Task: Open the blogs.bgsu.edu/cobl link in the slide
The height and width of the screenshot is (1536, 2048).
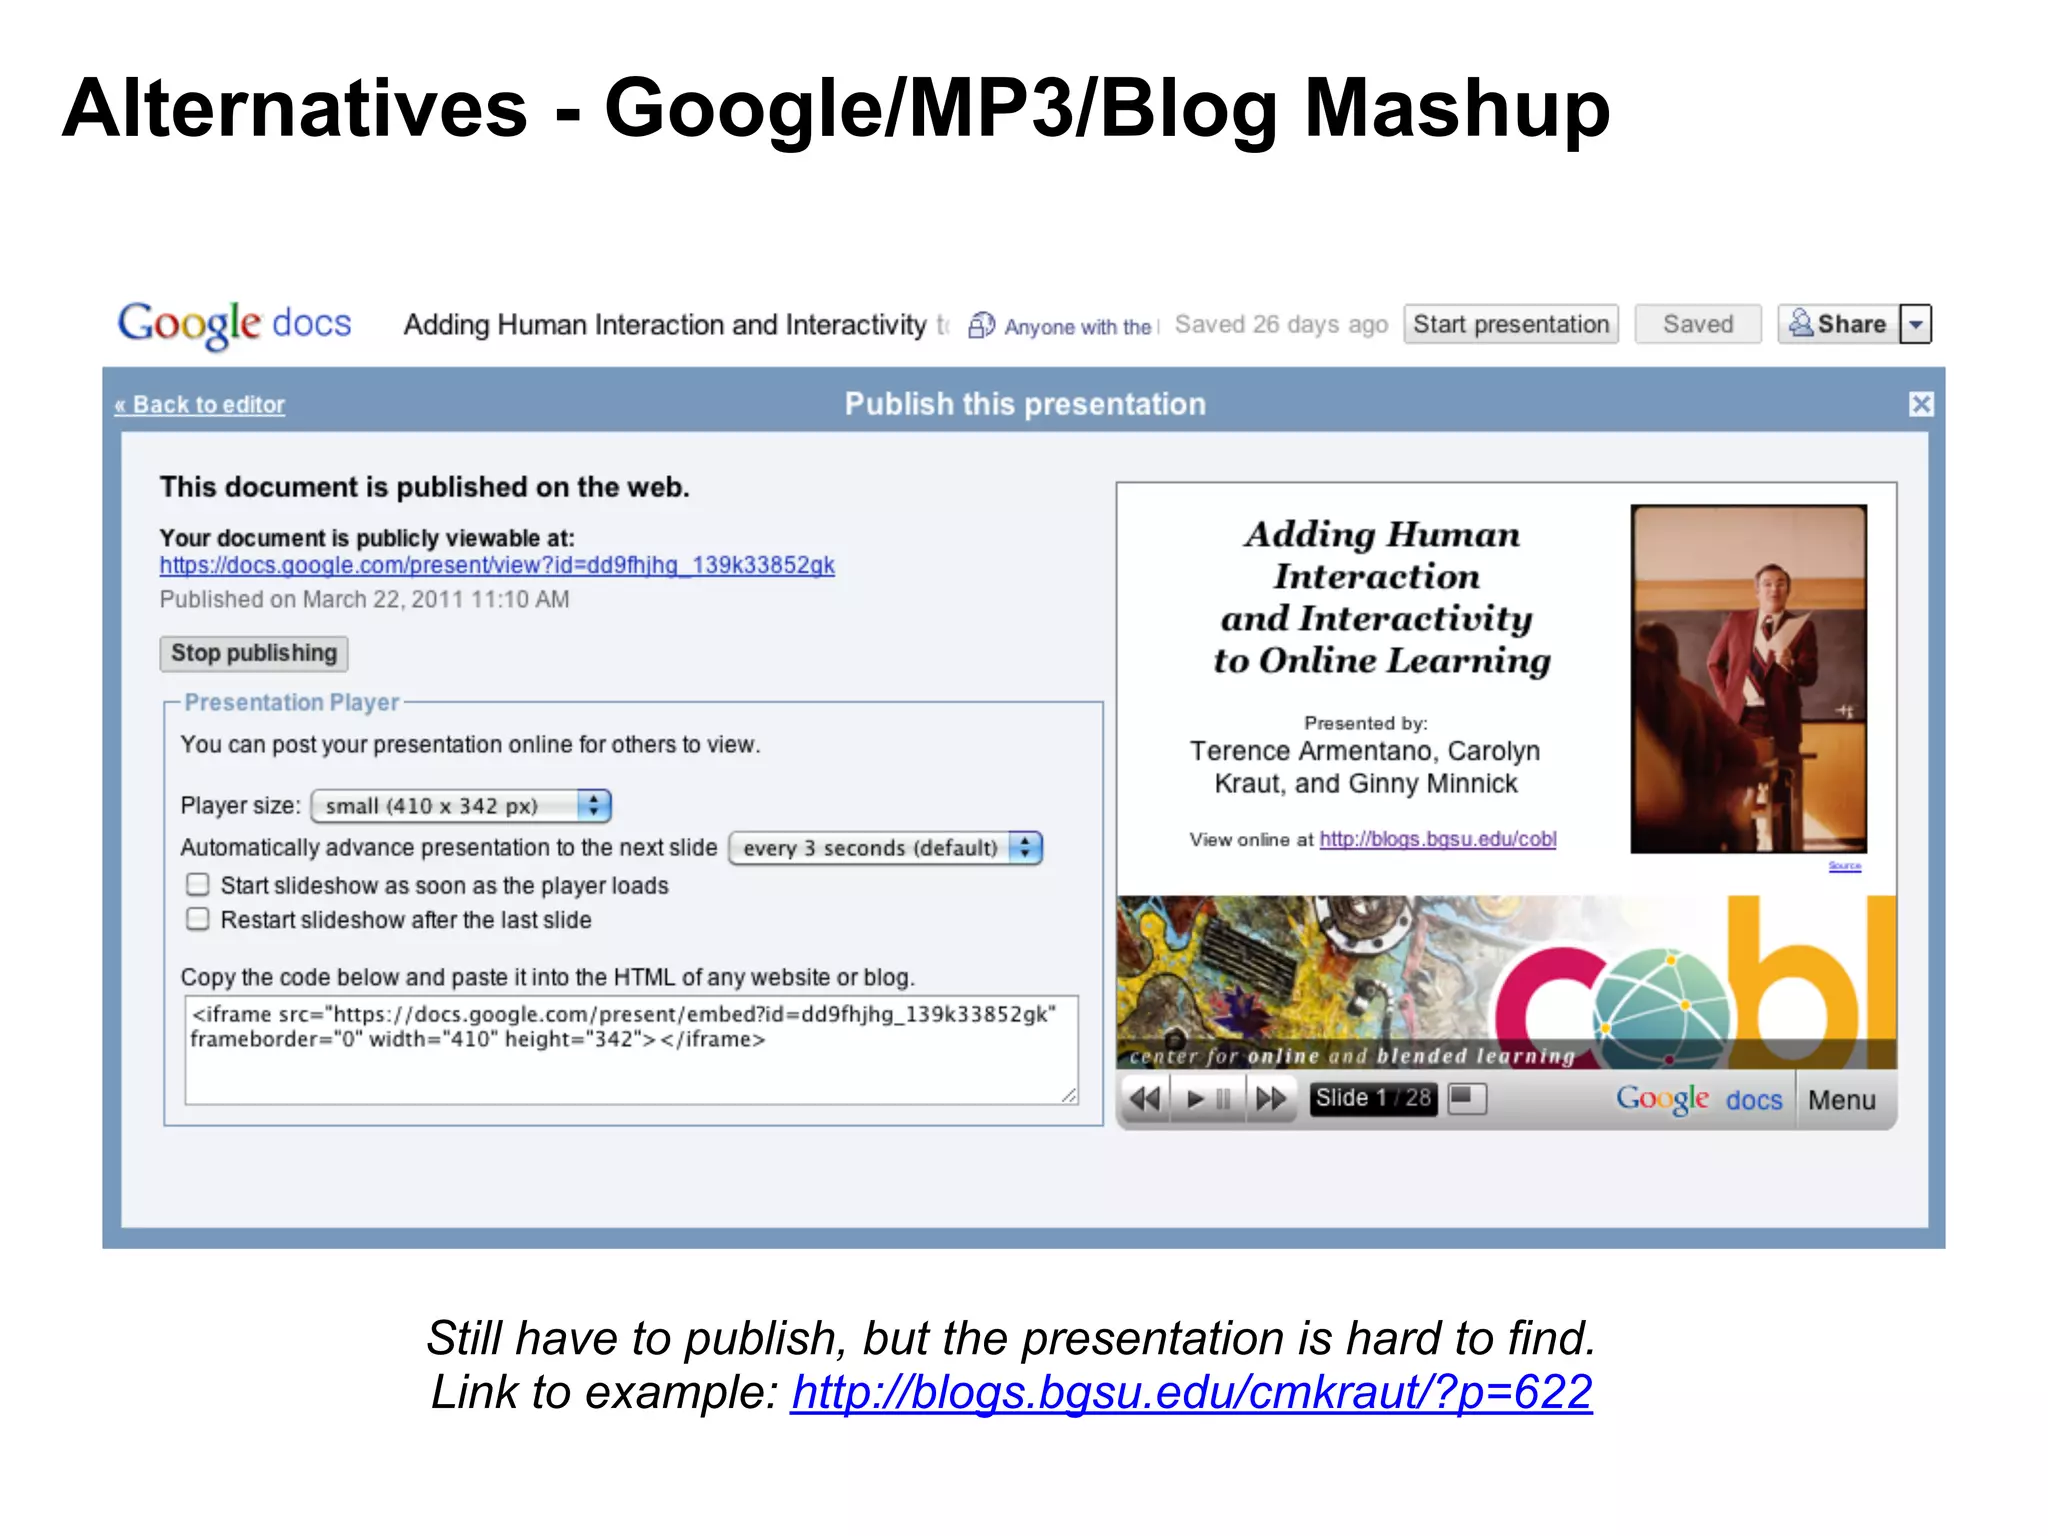Action: tap(1438, 839)
